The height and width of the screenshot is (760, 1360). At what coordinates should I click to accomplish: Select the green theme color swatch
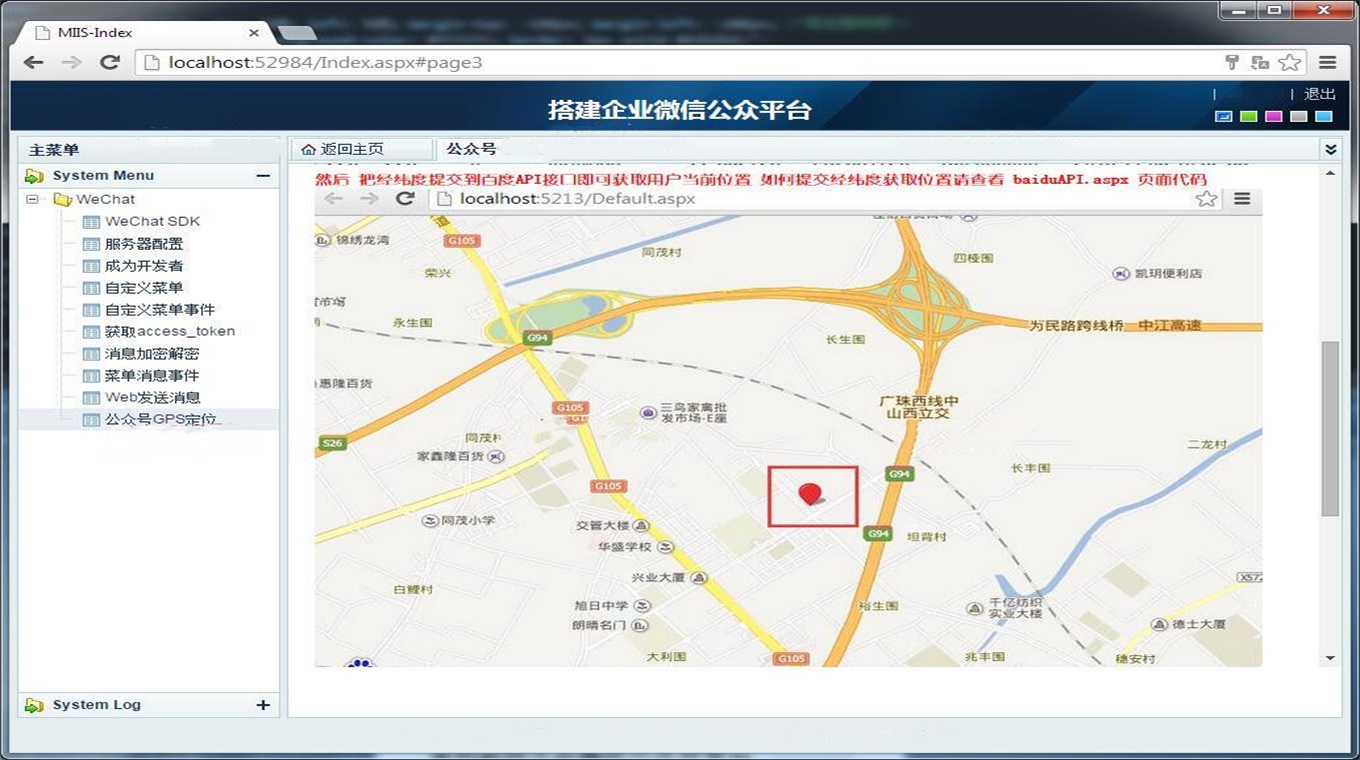click(x=1248, y=116)
